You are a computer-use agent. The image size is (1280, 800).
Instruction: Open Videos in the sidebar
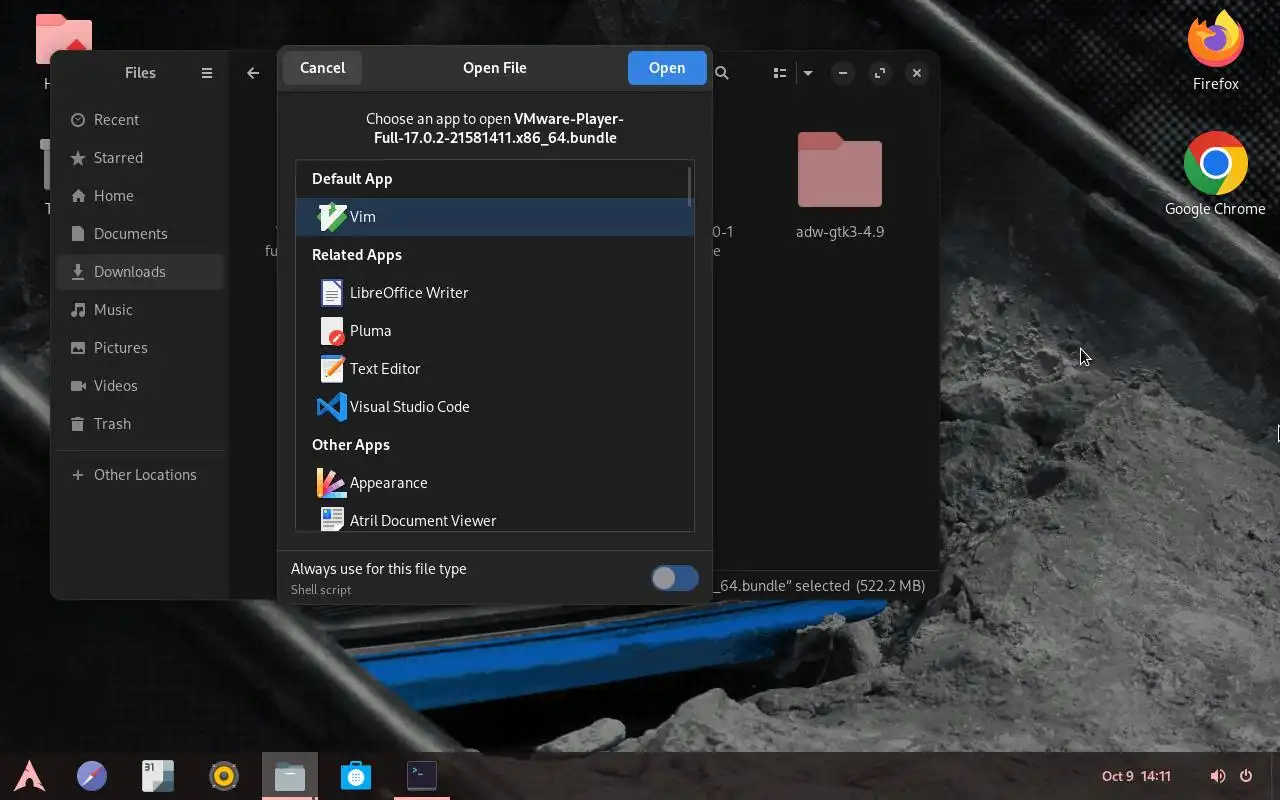point(140,386)
